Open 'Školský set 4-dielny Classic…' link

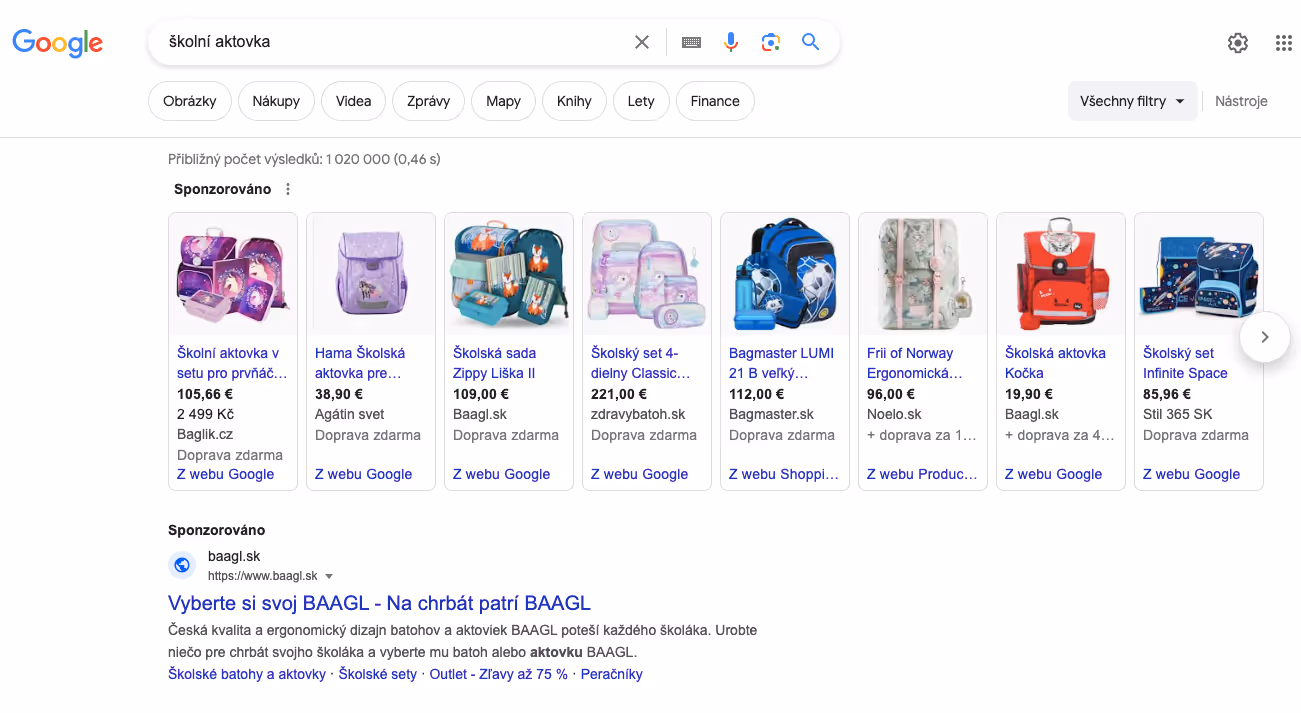(641, 363)
